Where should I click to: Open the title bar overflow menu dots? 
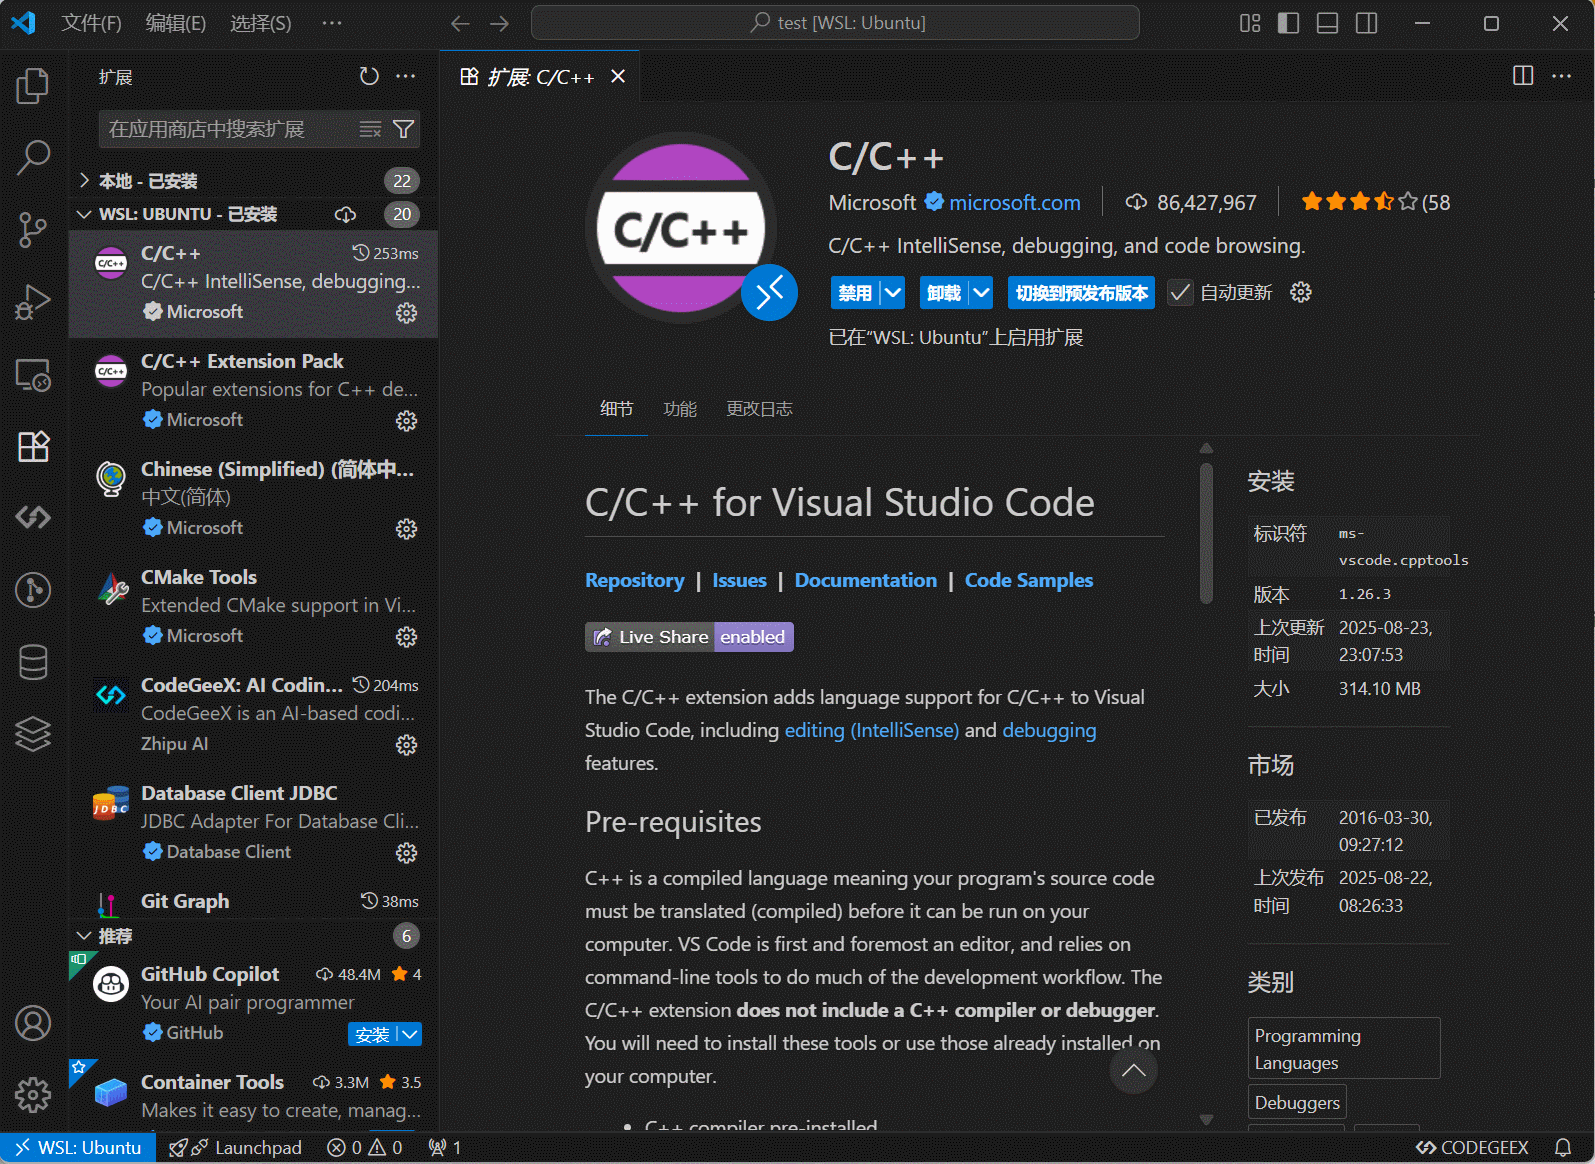pos(332,23)
